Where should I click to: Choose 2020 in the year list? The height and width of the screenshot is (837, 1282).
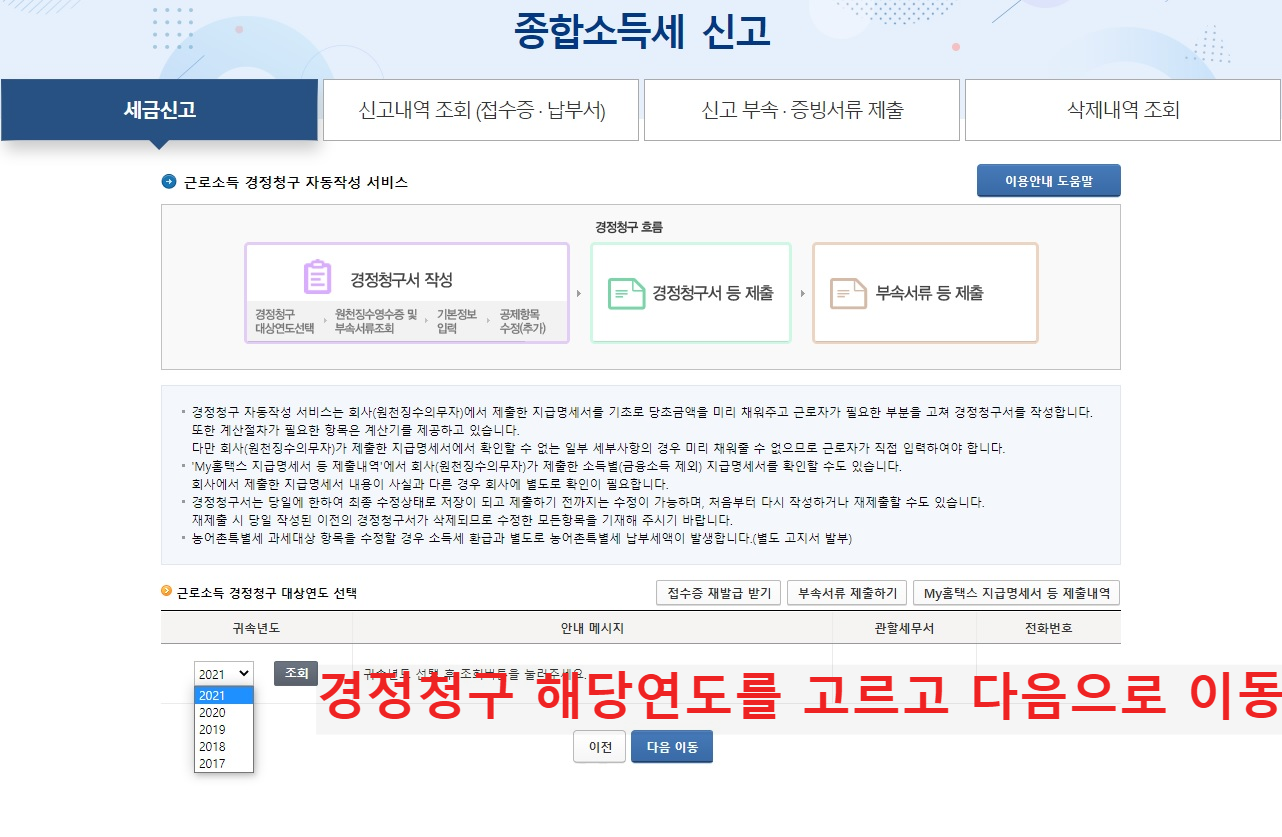tap(224, 713)
